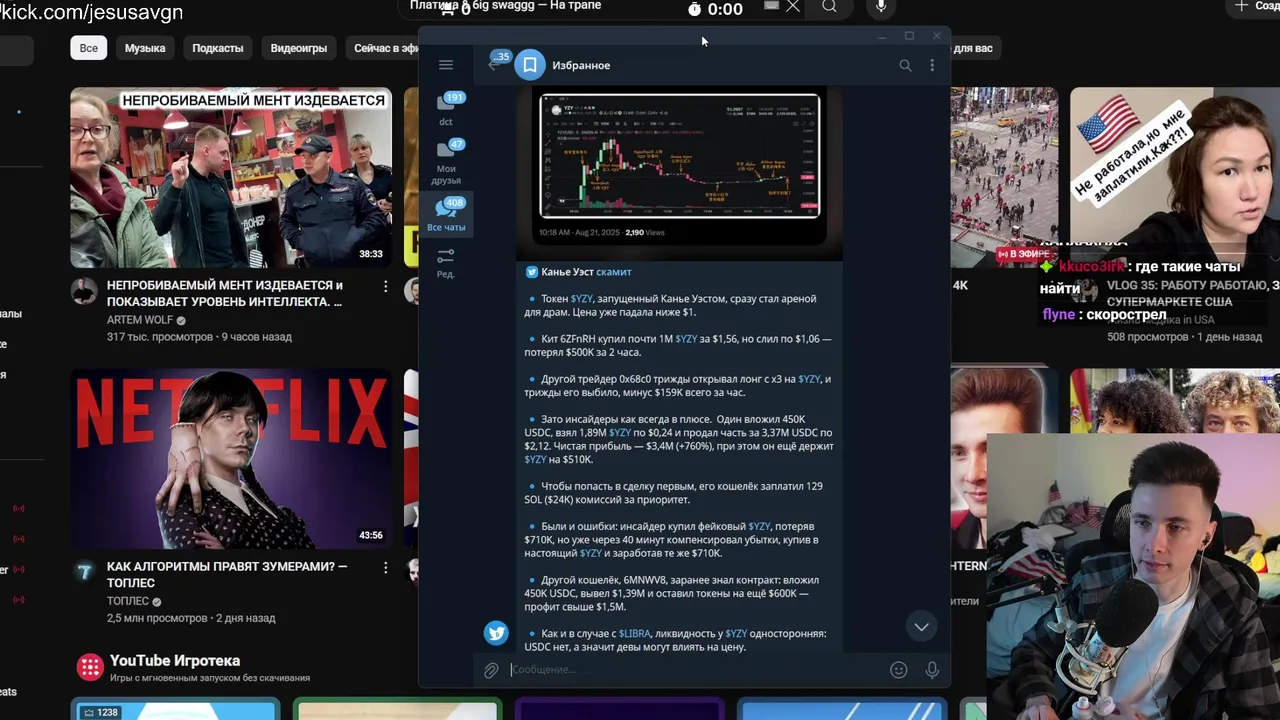Select the Подкасты filter chip
Screen dimensions: 1280x720
tap(218, 48)
